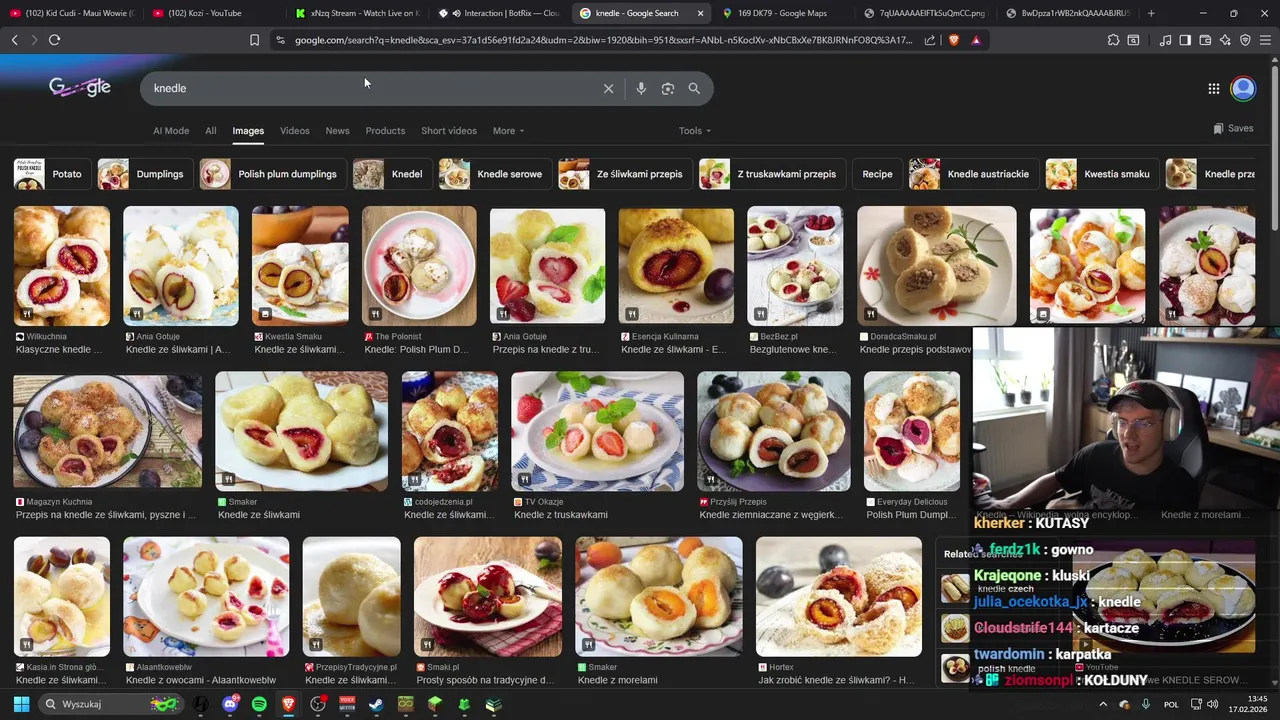Open OBS Studio from the taskbar

pos(318,704)
